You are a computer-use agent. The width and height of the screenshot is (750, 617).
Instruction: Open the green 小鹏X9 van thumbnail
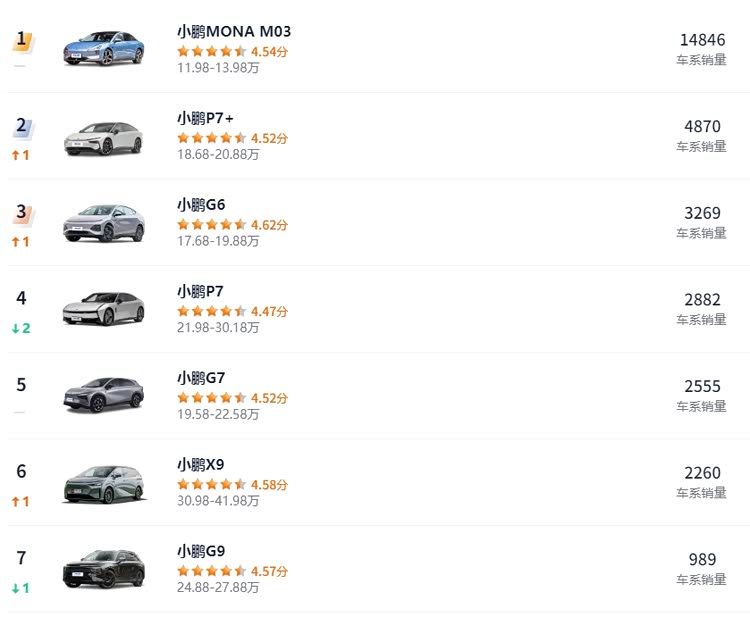click(x=104, y=484)
